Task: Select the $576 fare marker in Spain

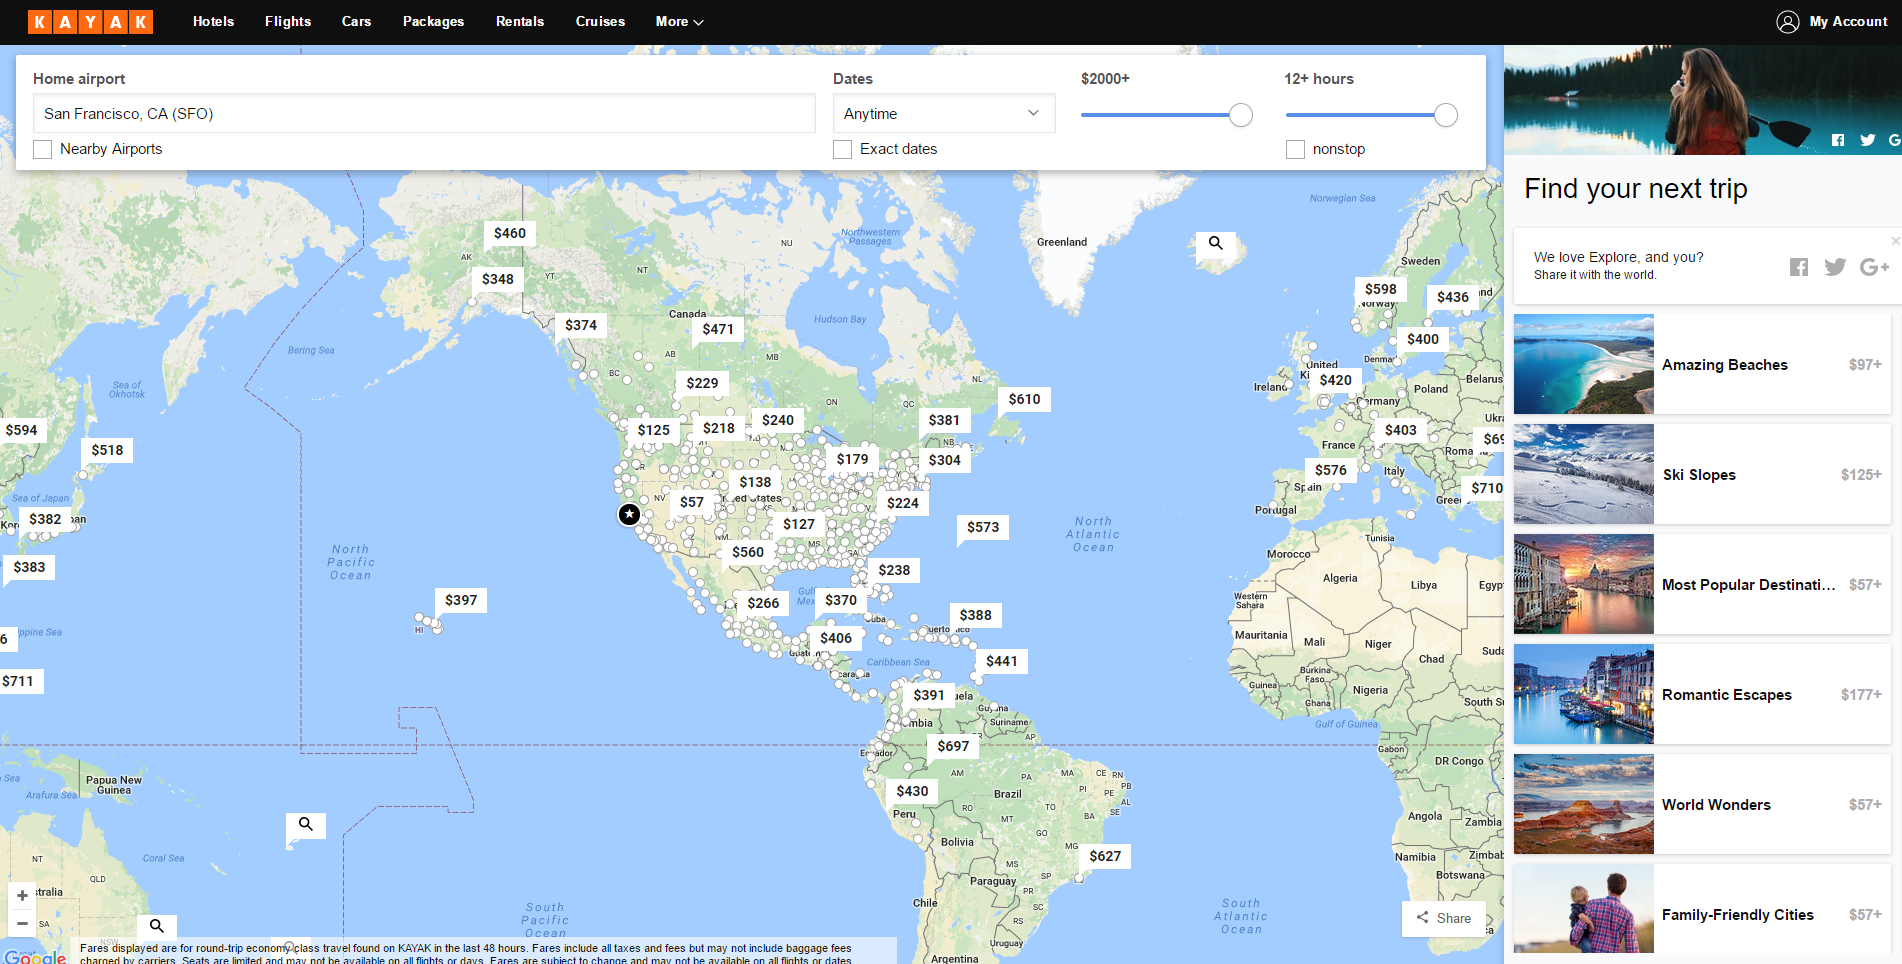Action: (x=1331, y=470)
